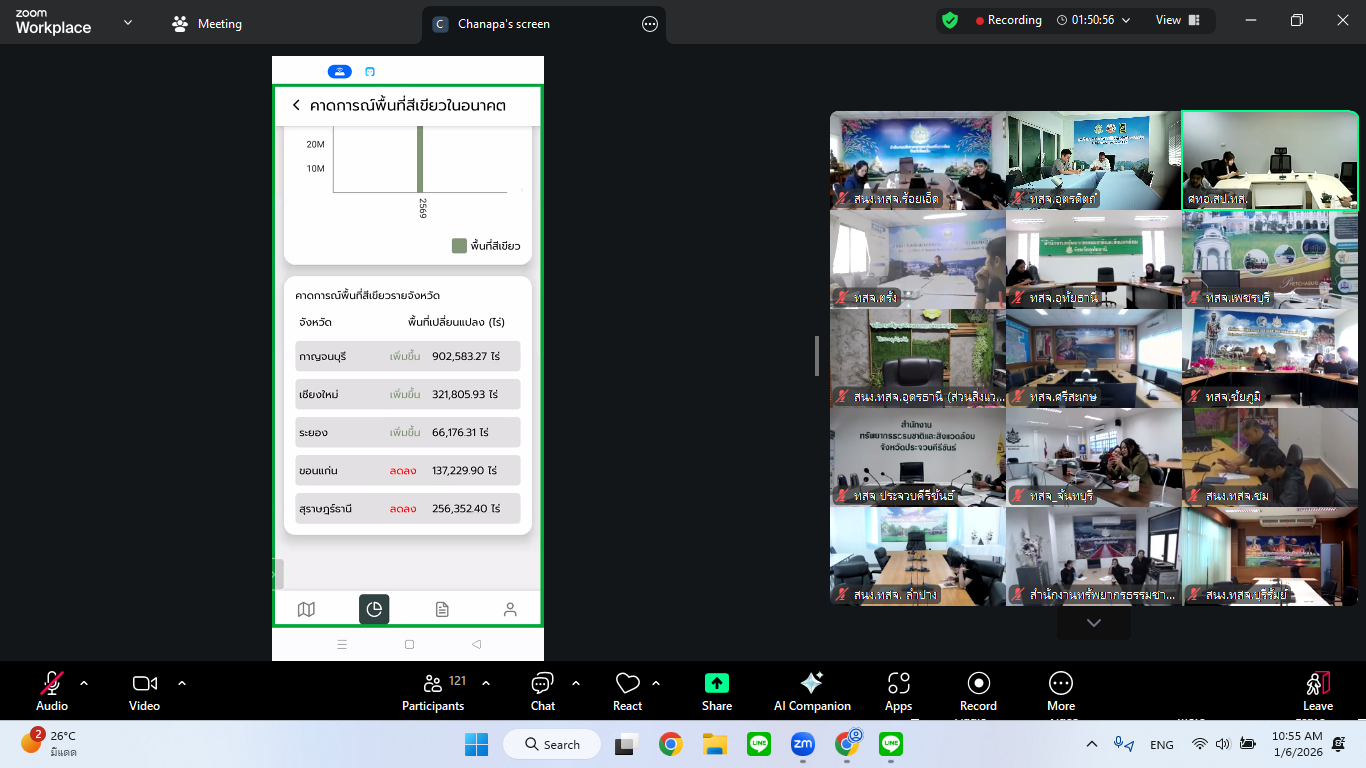Open AI Companion
This screenshot has height=768, width=1366.
click(812, 690)
